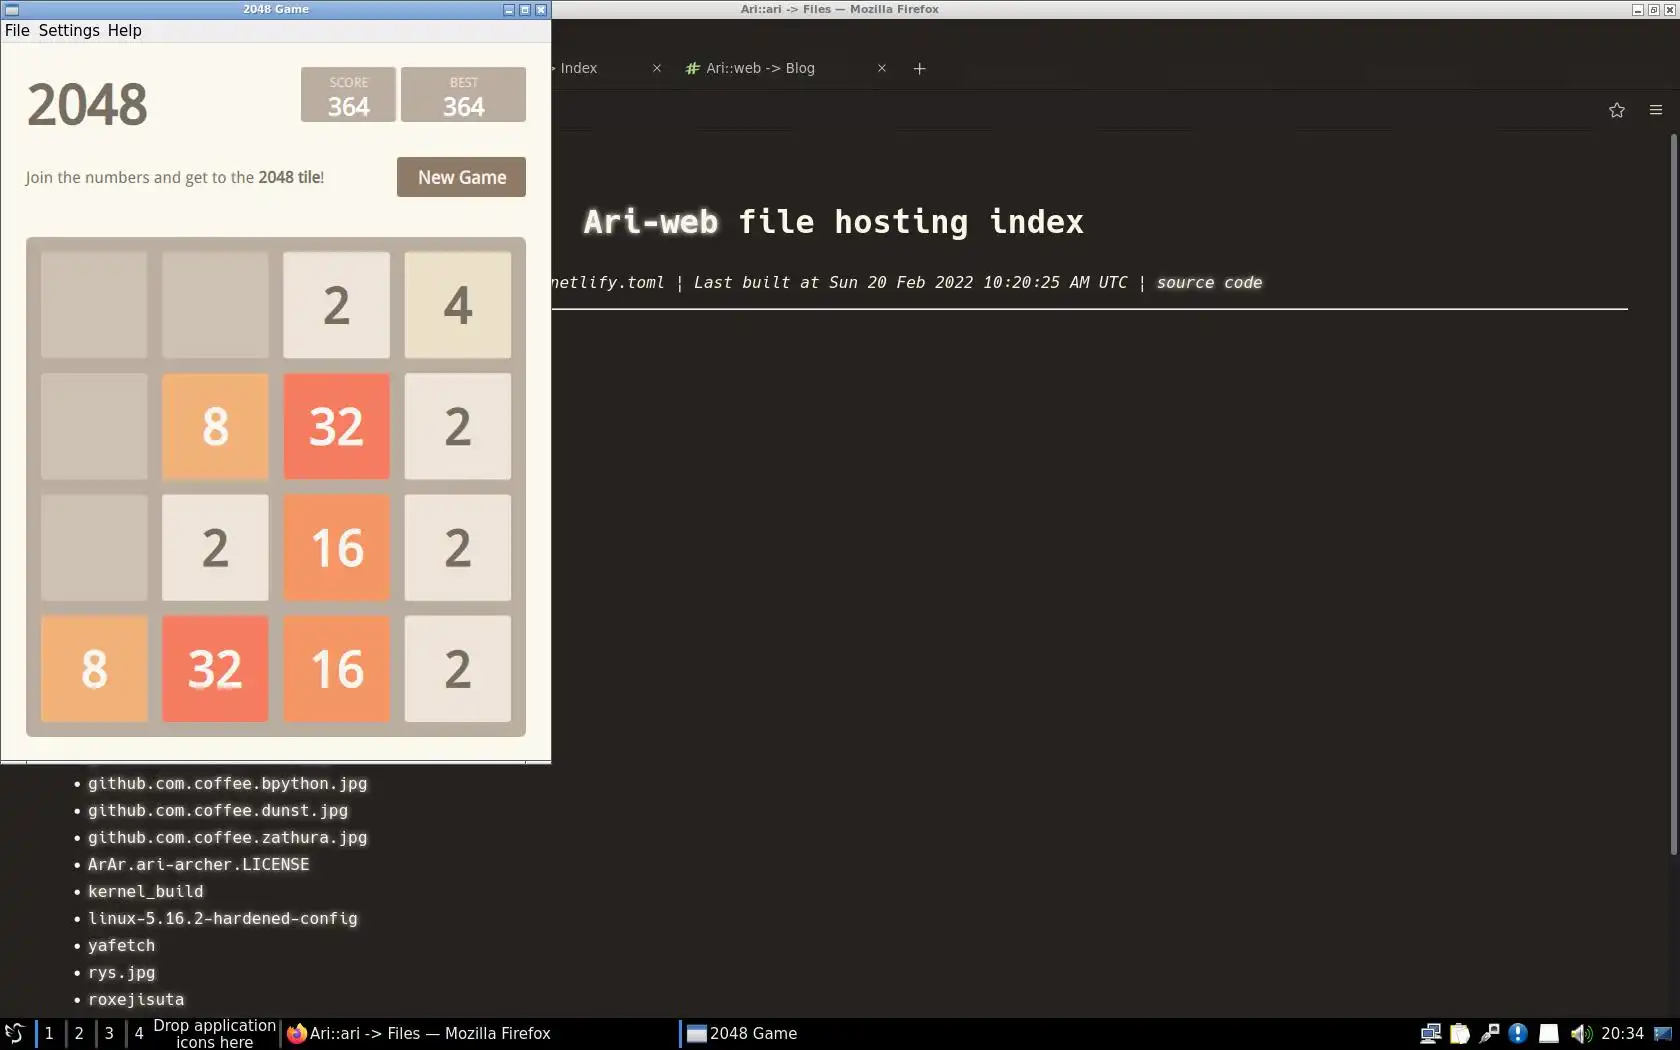This screenshot has height=1050, width=1680.
Task: Open the linux-5.16.2-hardened-config file link
Action: pyautogui.click(x=222, y=919)
